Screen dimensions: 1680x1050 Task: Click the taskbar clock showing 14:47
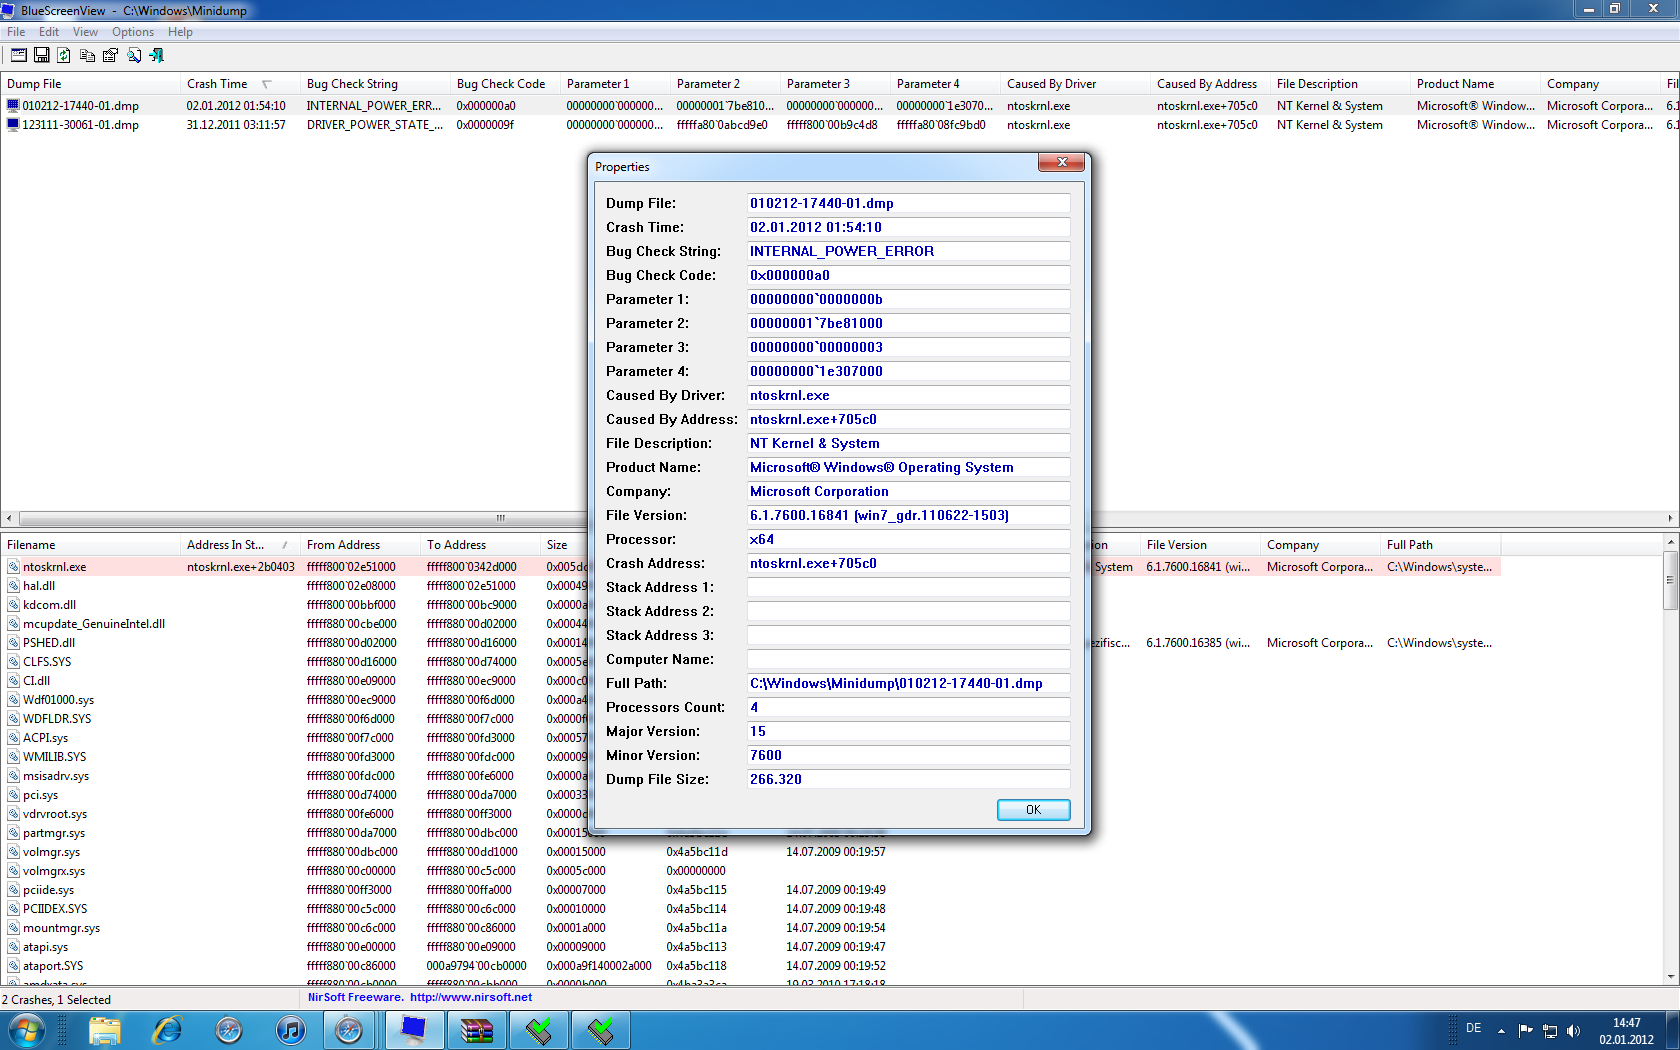tap(1626, 1031)
